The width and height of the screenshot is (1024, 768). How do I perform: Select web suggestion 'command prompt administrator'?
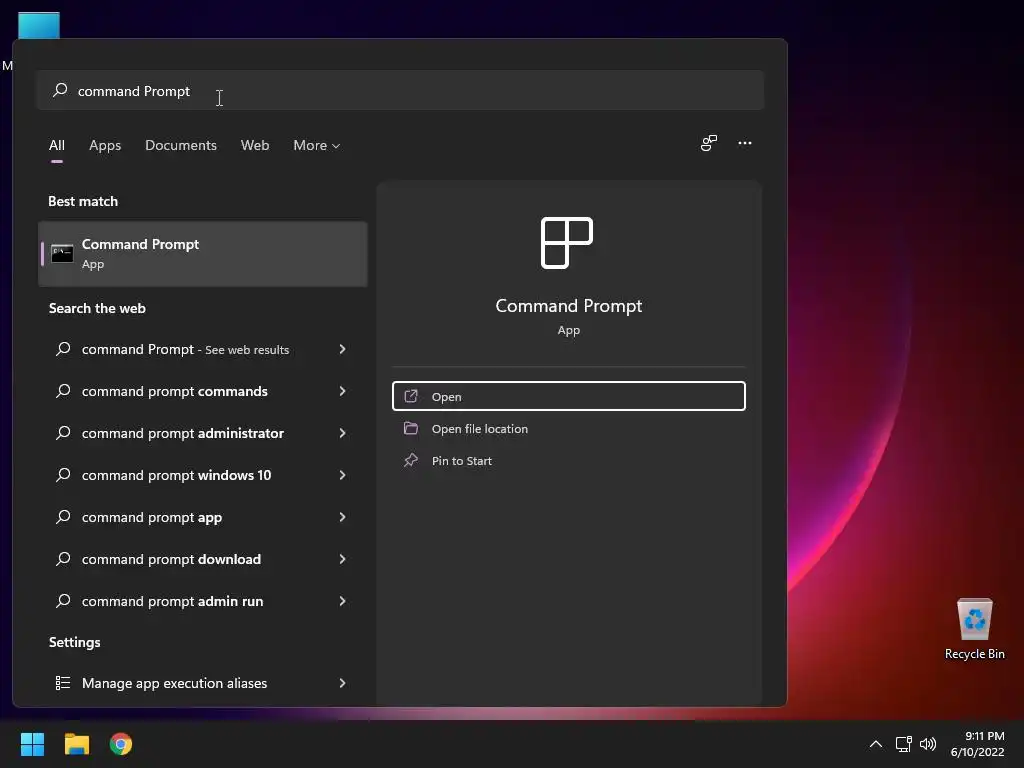[202, 433]
